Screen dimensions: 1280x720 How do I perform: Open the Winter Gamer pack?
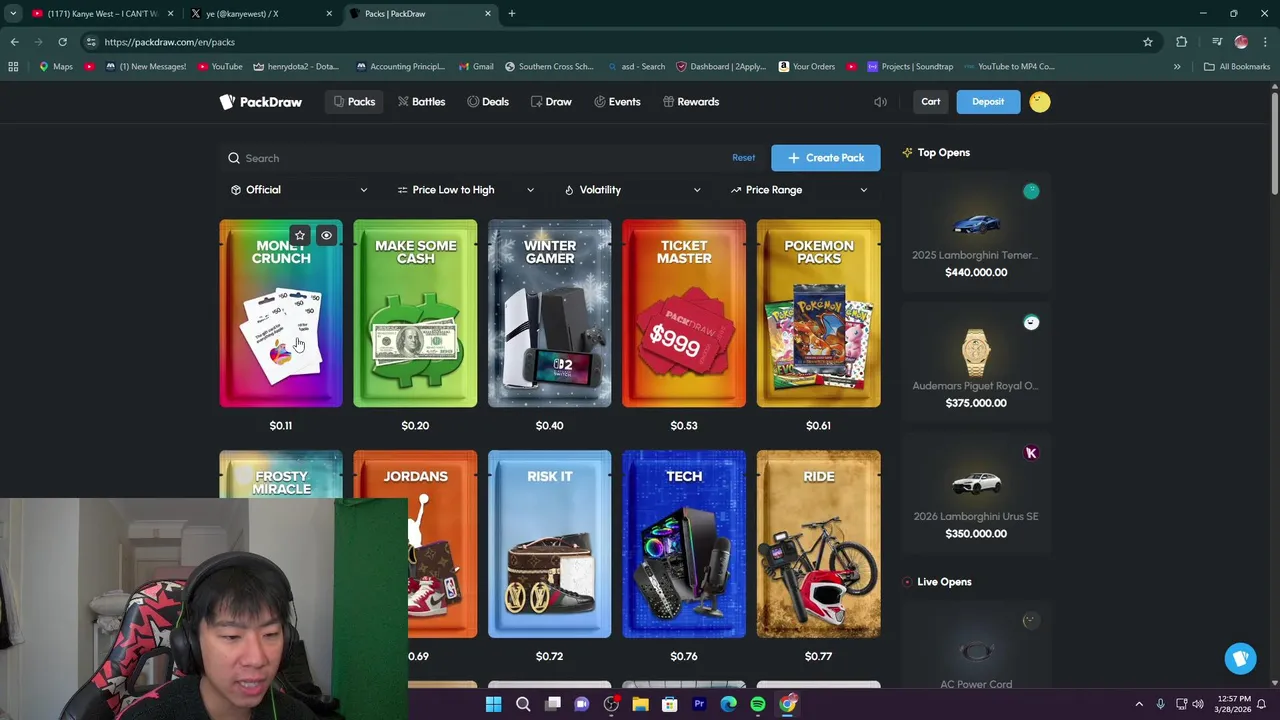click(x=550, y=314)
